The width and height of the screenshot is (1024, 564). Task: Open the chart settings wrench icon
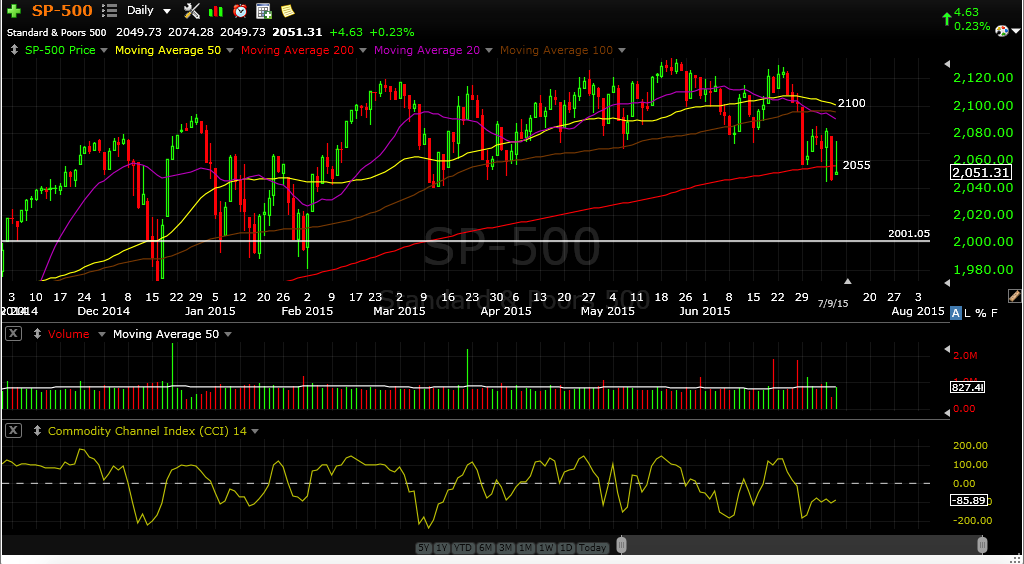click(x=192, y=10)
